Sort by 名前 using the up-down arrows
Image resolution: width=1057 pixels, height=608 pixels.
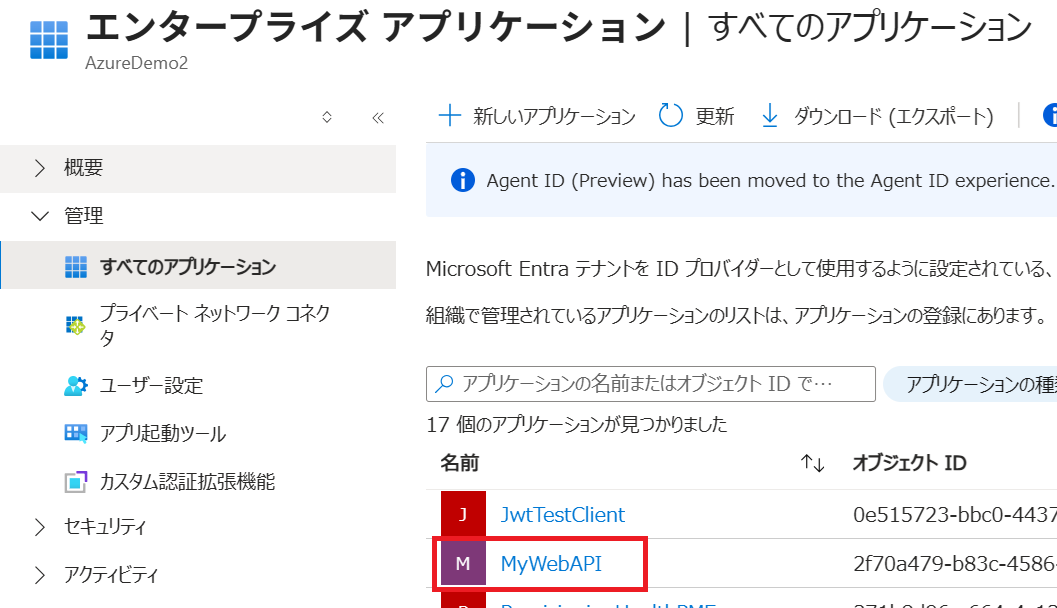(812, 463)
